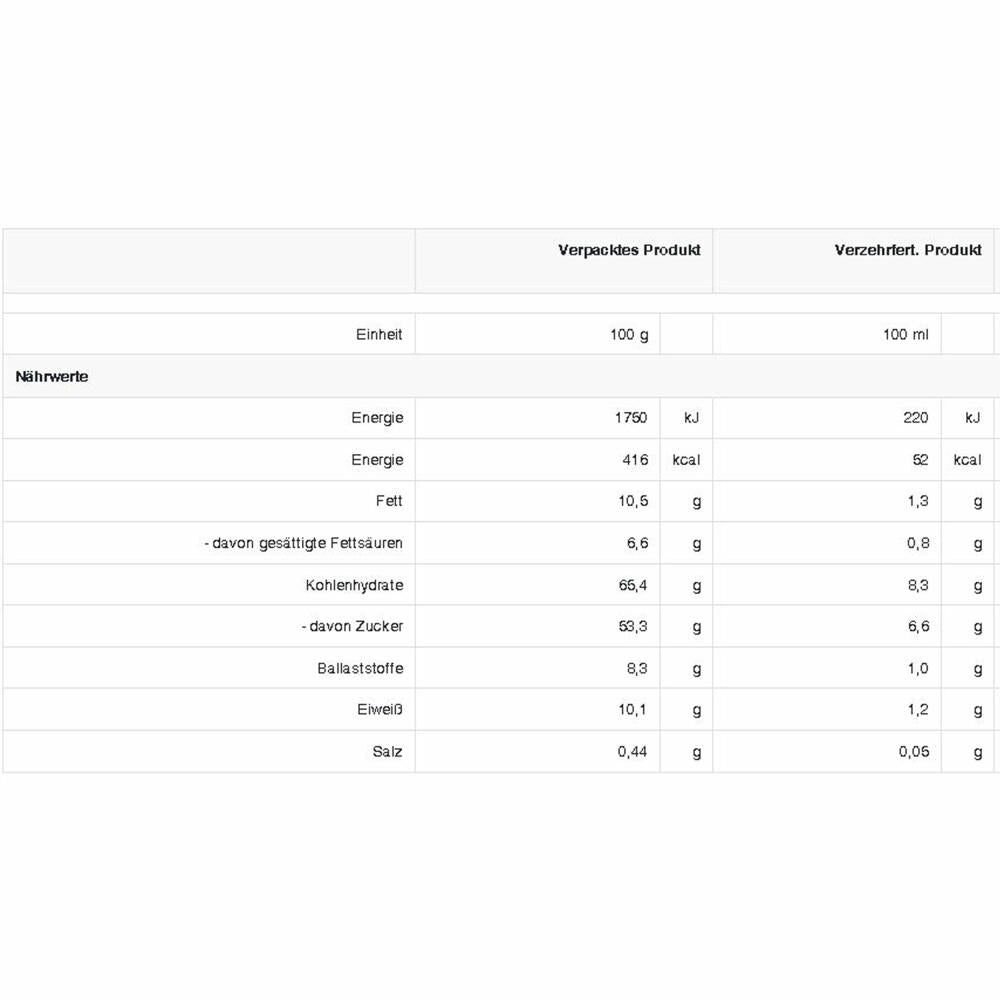Viewport: 1000px width, 1000px height.
Task: Click the gesättigte Fettsäuren row label
Action: click(303, 544)
